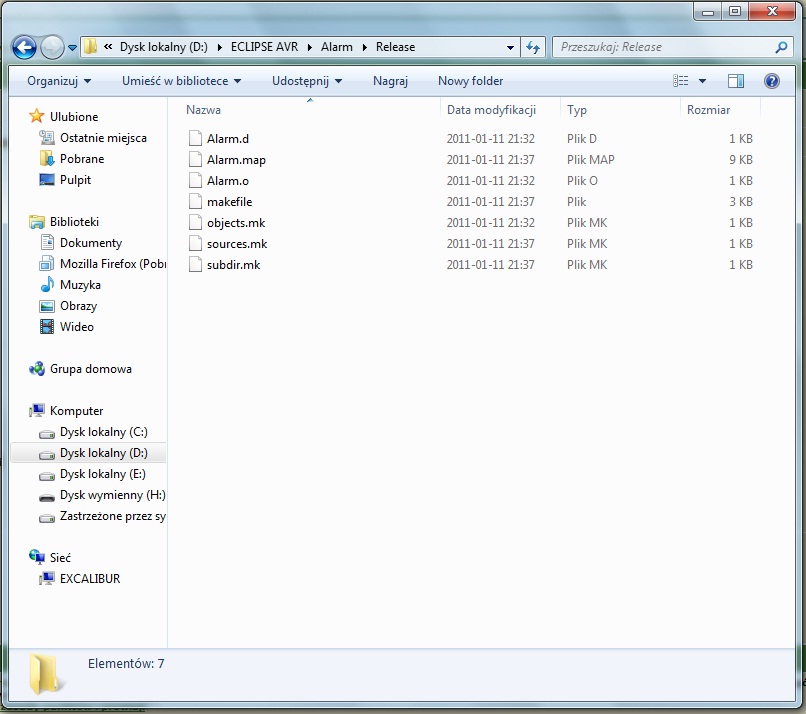Open Help with question mark icon
This screenshot has height=714, width=806.
[772, 81]
